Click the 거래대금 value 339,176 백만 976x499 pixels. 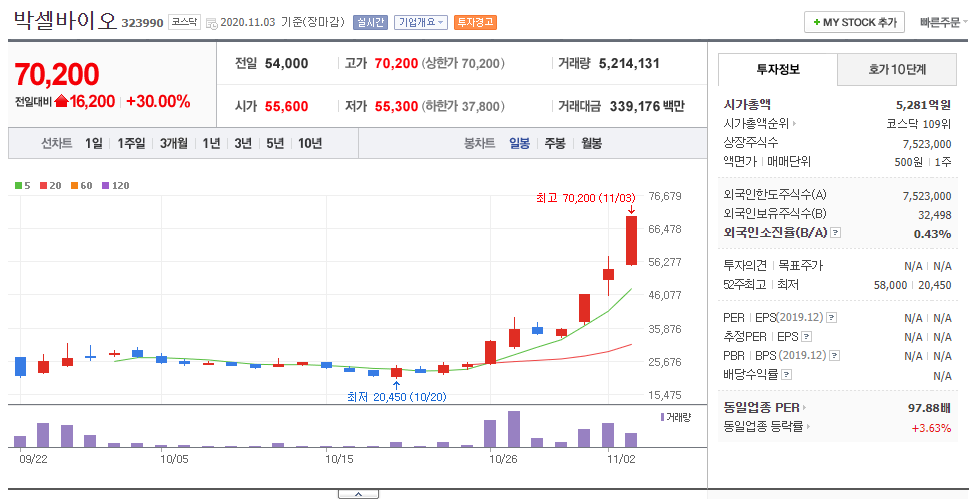[647, 106]
